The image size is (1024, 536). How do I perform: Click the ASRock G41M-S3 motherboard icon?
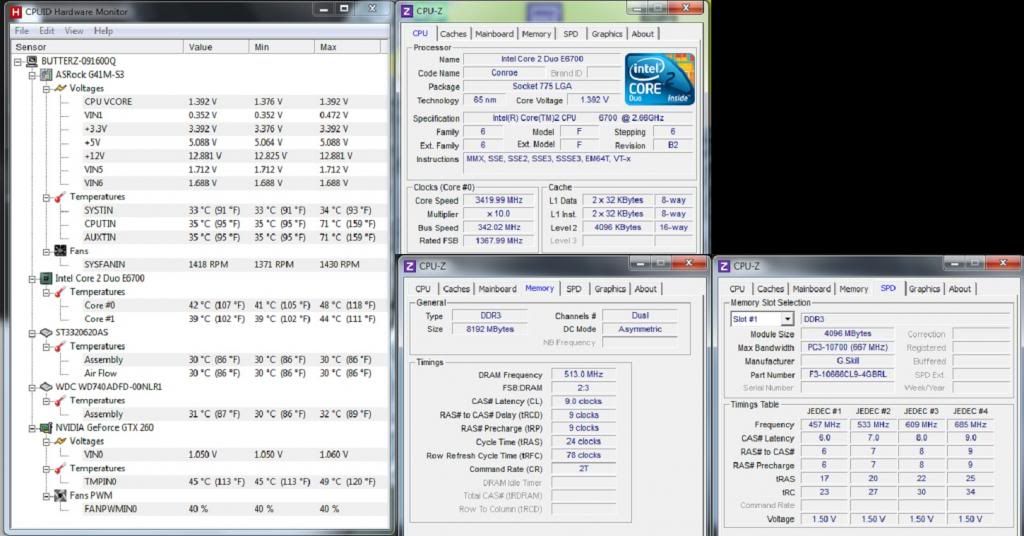point(46,74)
